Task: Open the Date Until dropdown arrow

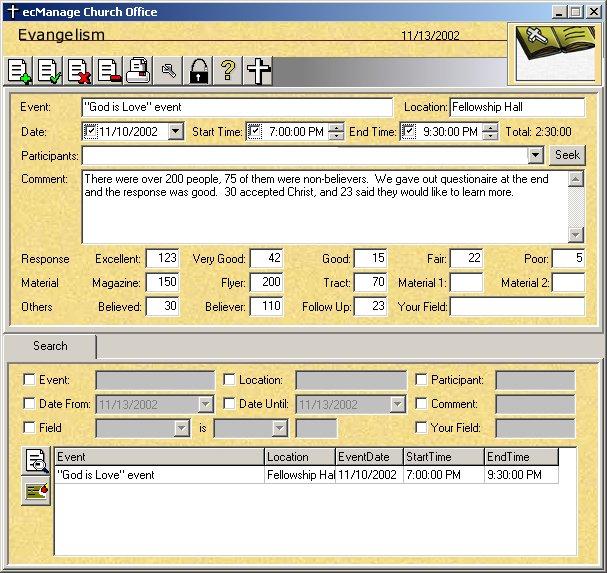Action: pos(397,404)
